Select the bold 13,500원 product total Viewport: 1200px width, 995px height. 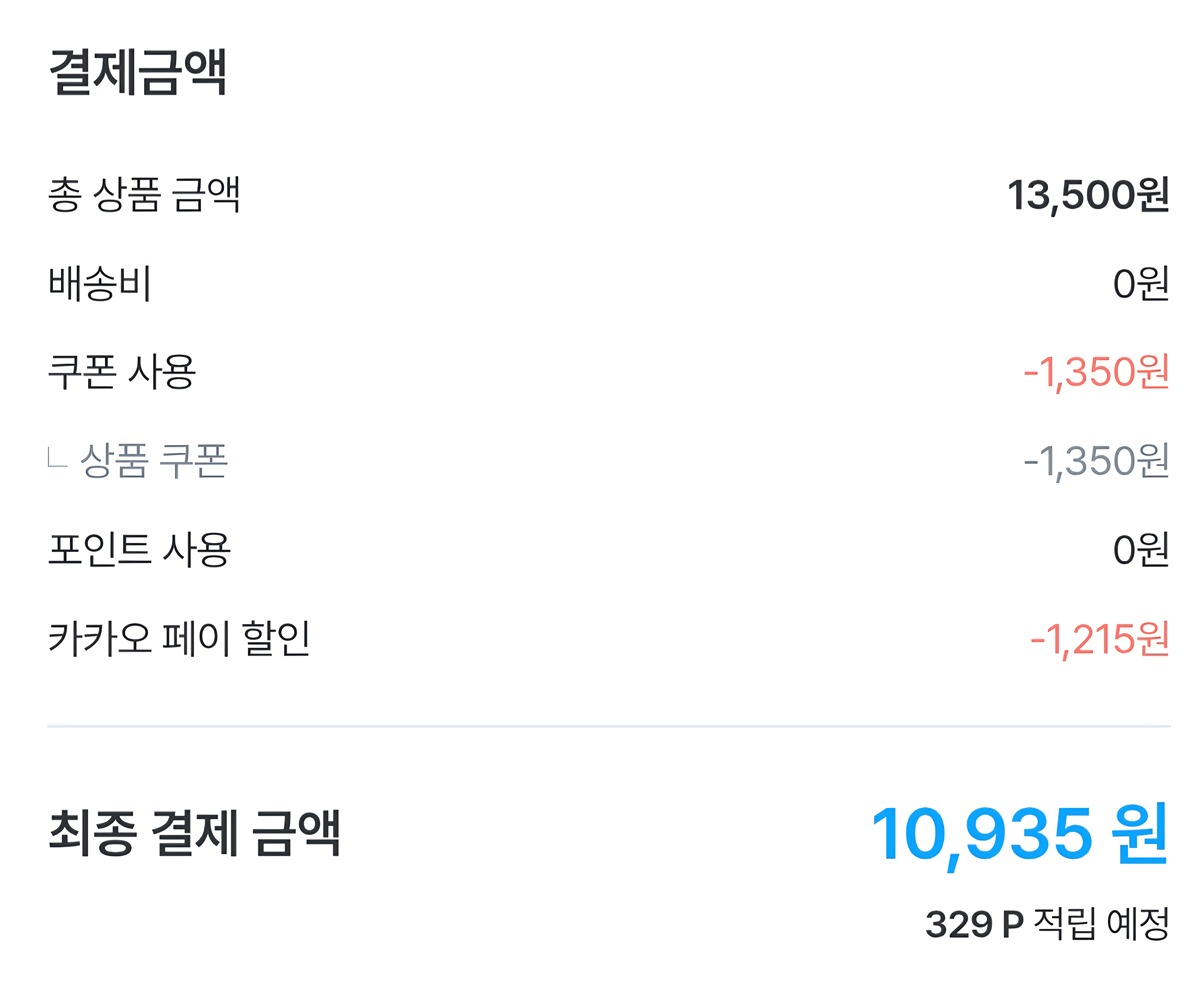[1088, 195]
